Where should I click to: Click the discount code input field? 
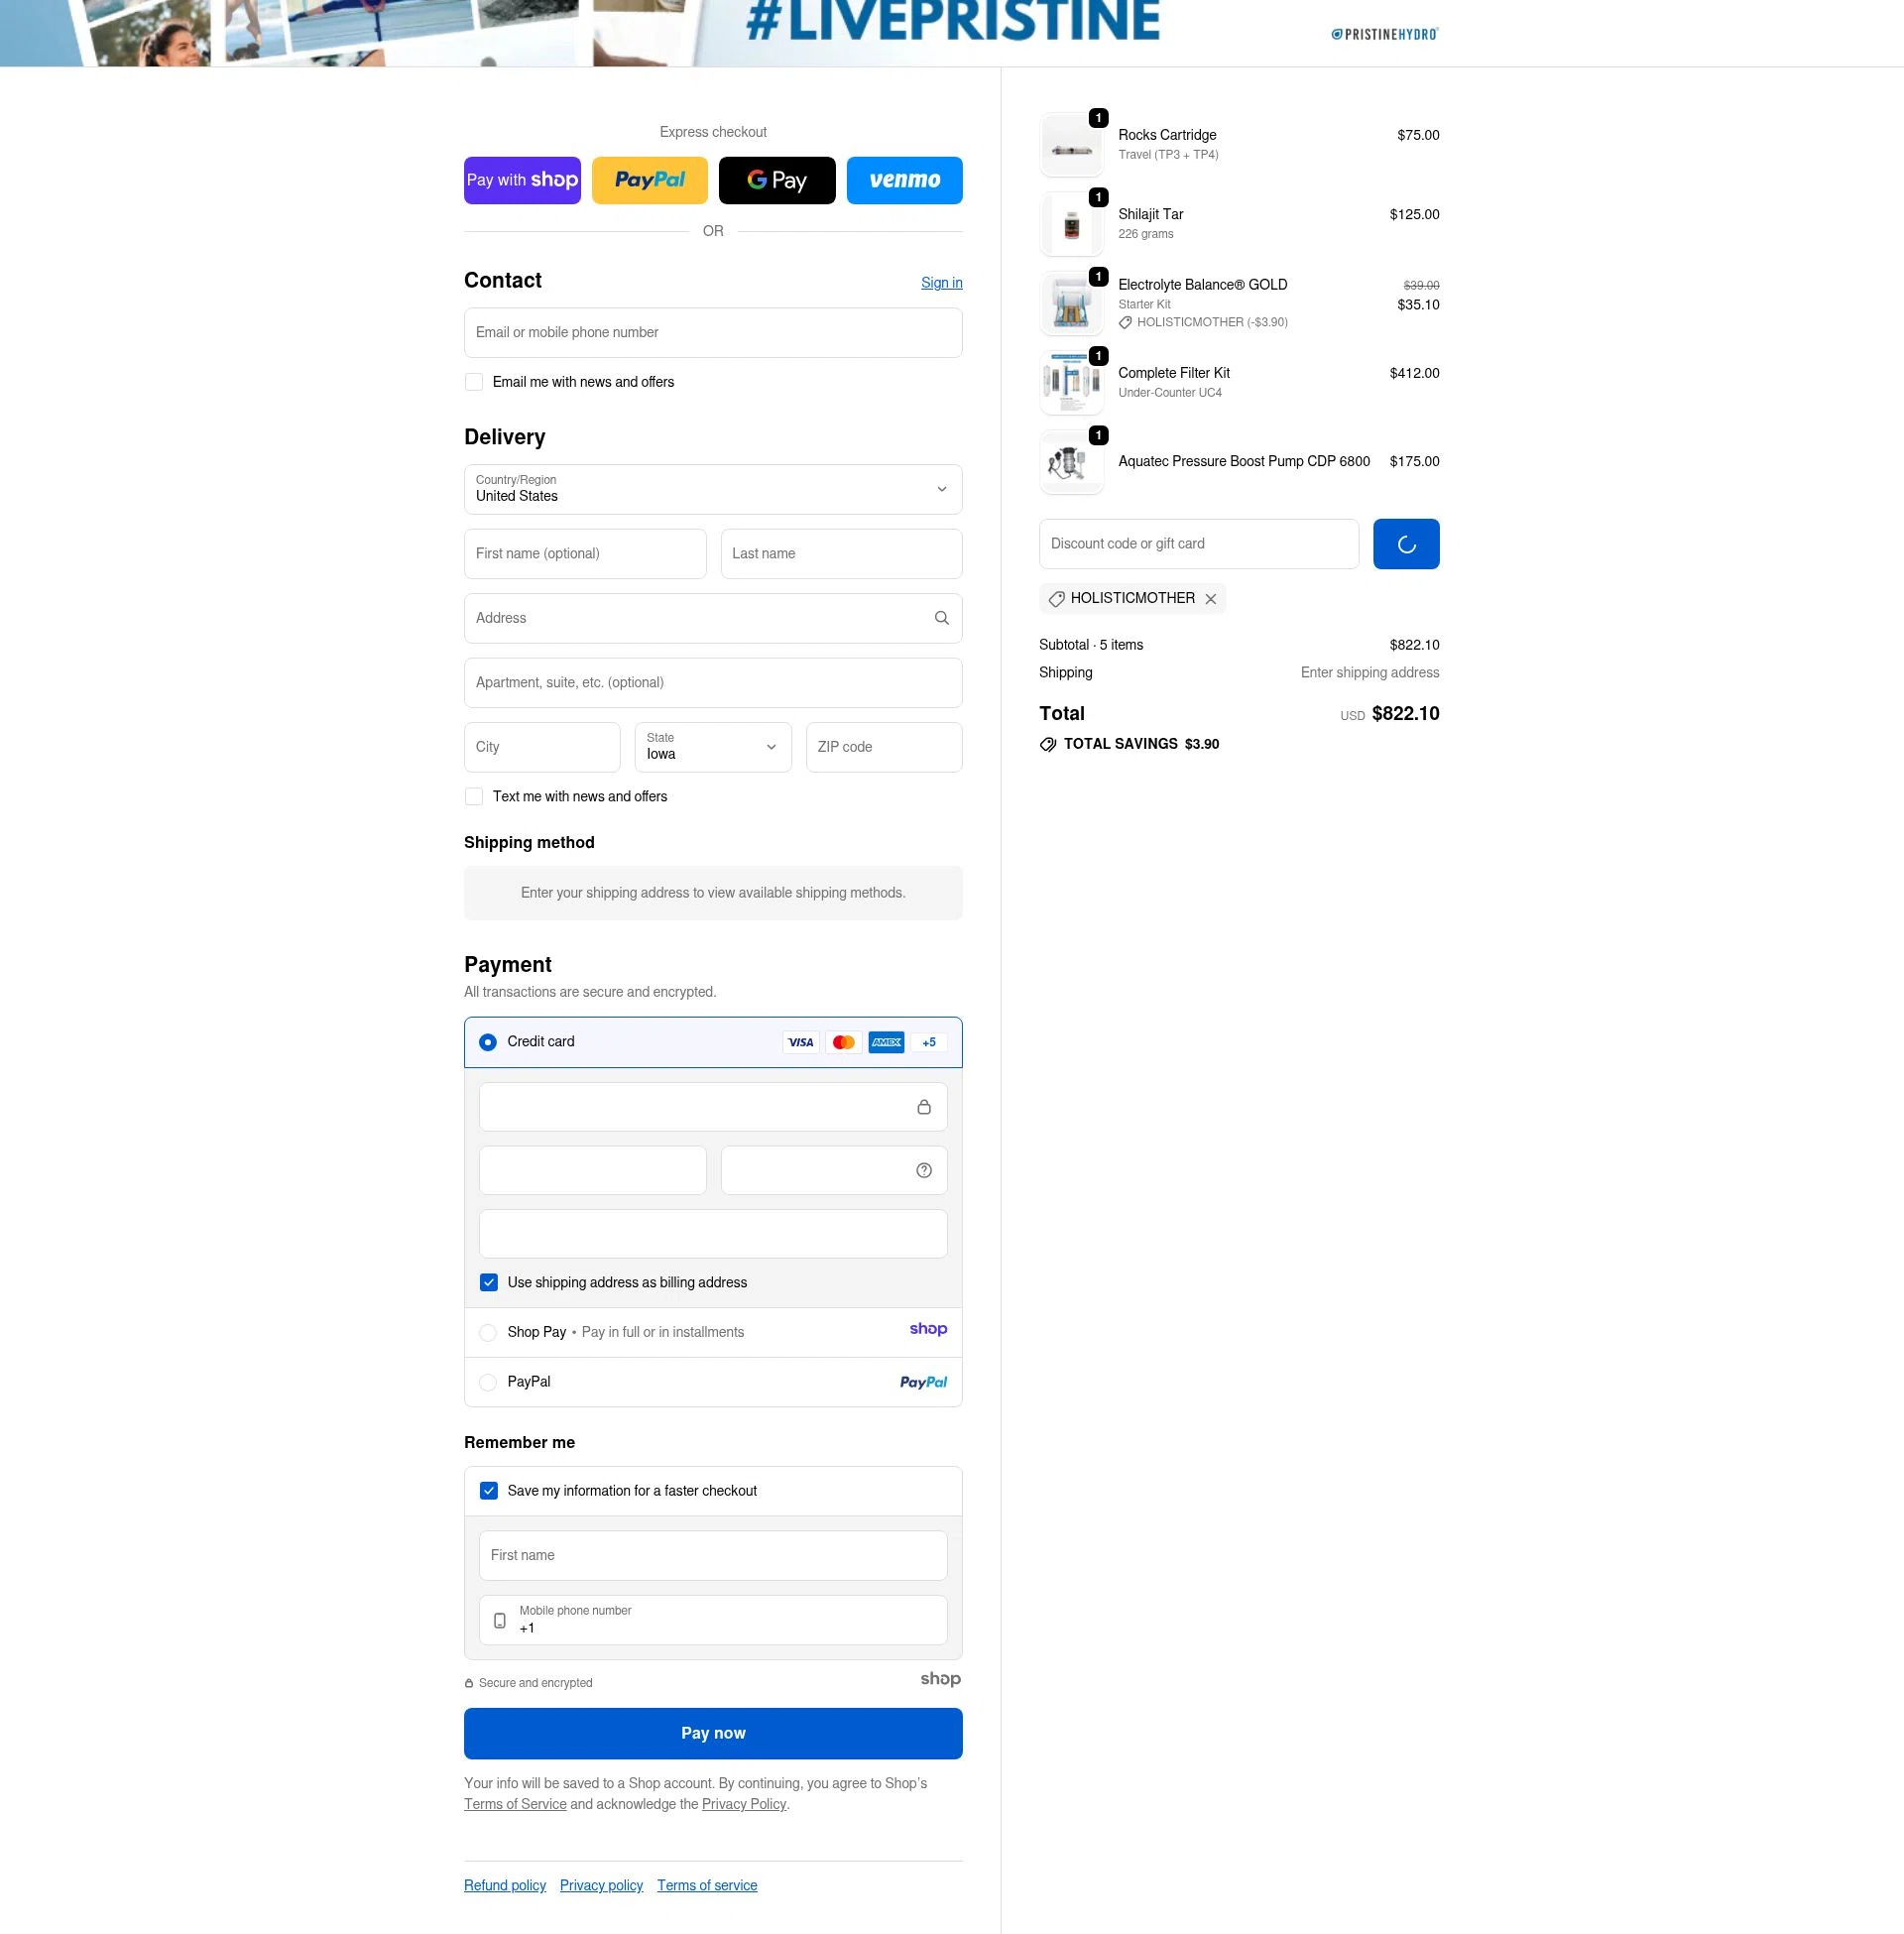[1198, 543]
